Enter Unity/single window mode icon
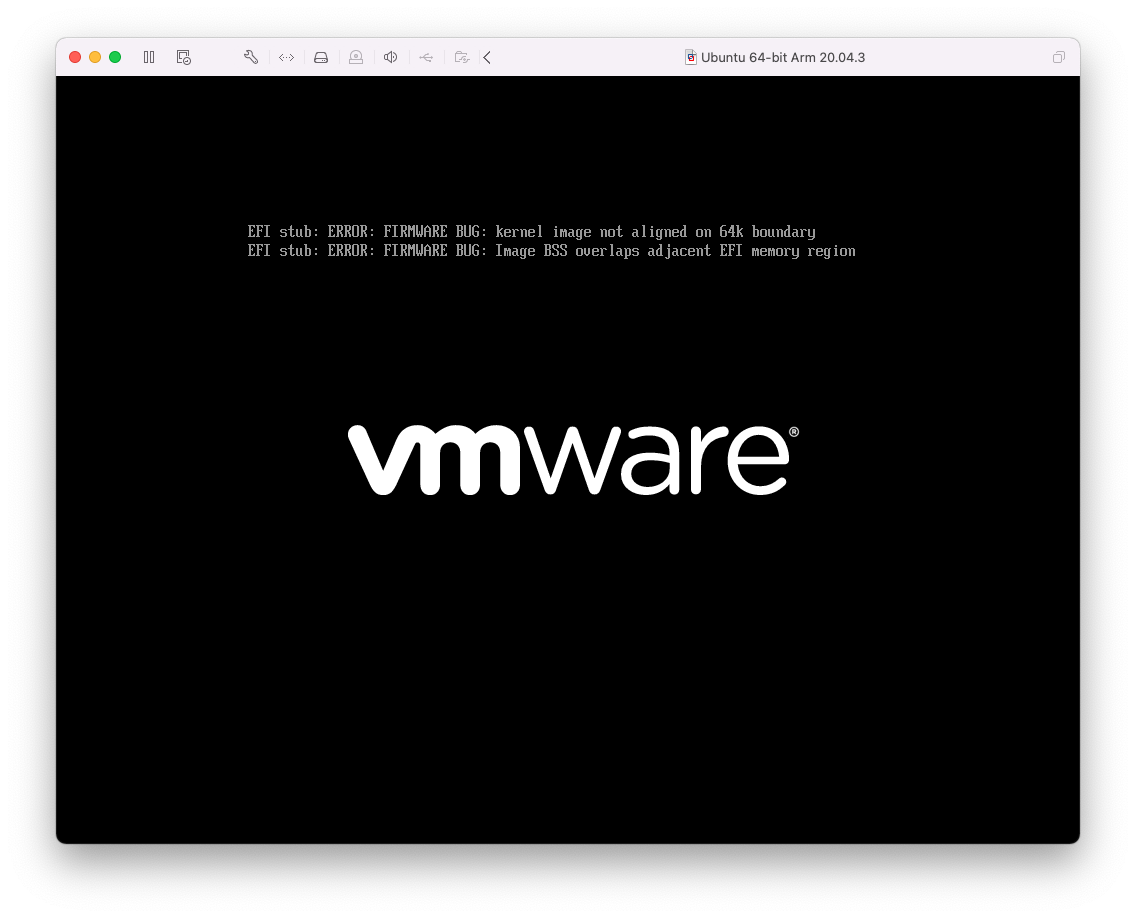Image resolution: width=1136 pixels, height=918 pixels. (1058, 57)
